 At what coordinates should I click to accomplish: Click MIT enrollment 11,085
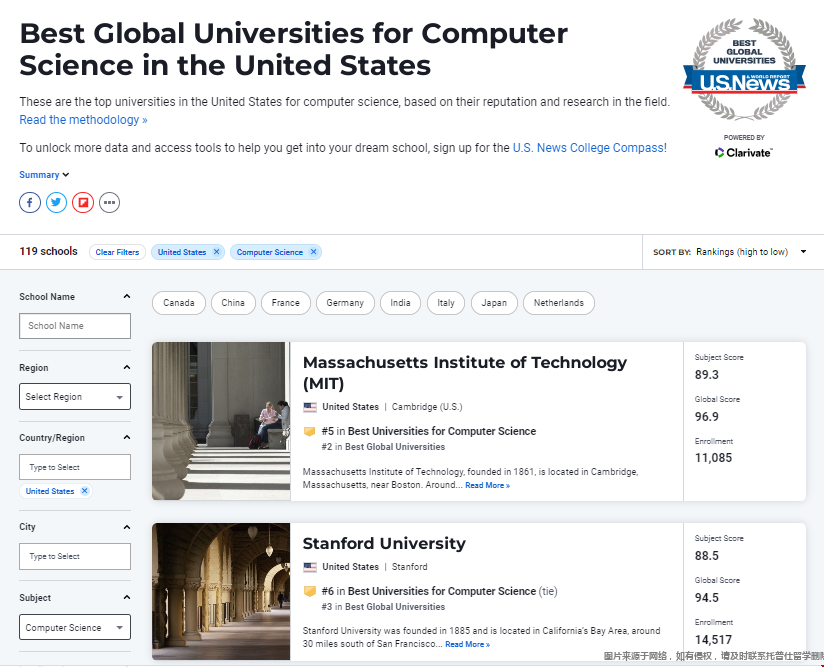tap(713, 458)
